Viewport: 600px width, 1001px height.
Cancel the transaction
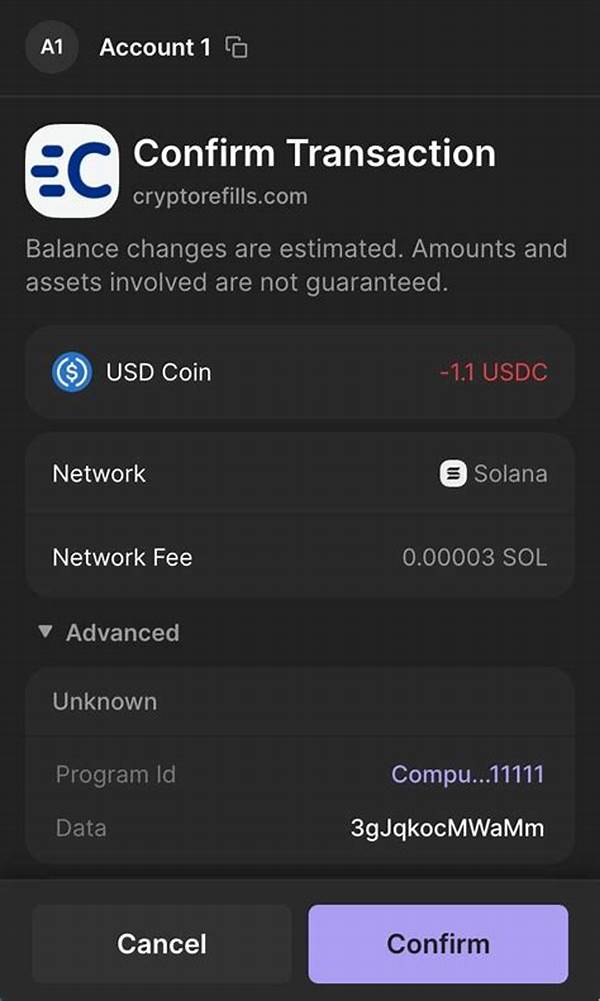point(162,943)
